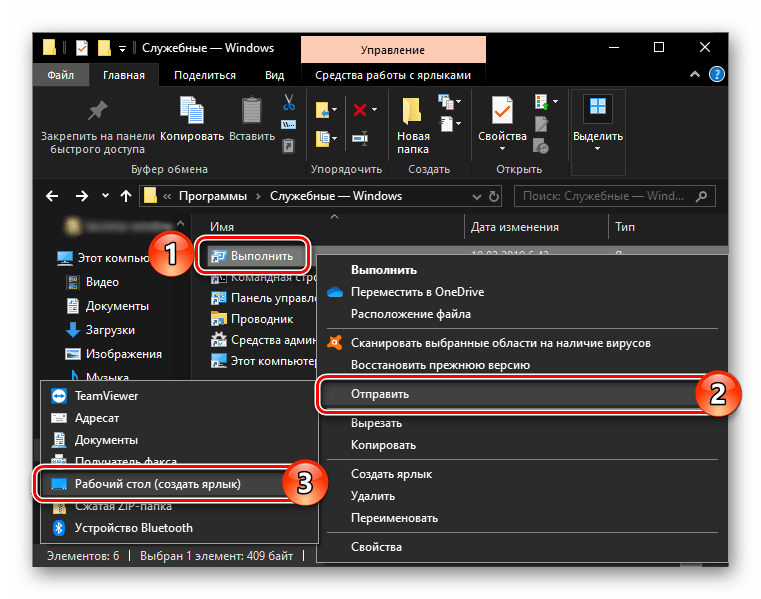Click properties icon in title bar quick toolbar
The image size is (761, 599).
point(82,48)
